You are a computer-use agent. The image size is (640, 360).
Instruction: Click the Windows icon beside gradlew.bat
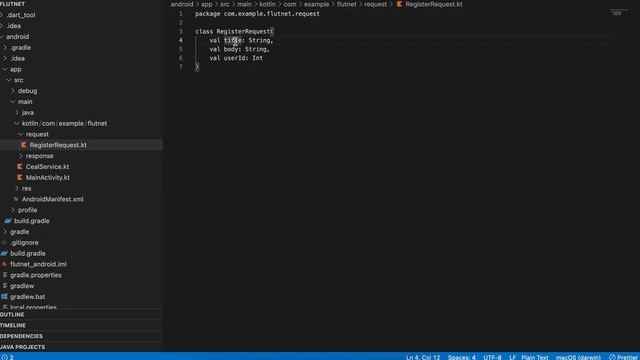(x=4, y=297)
